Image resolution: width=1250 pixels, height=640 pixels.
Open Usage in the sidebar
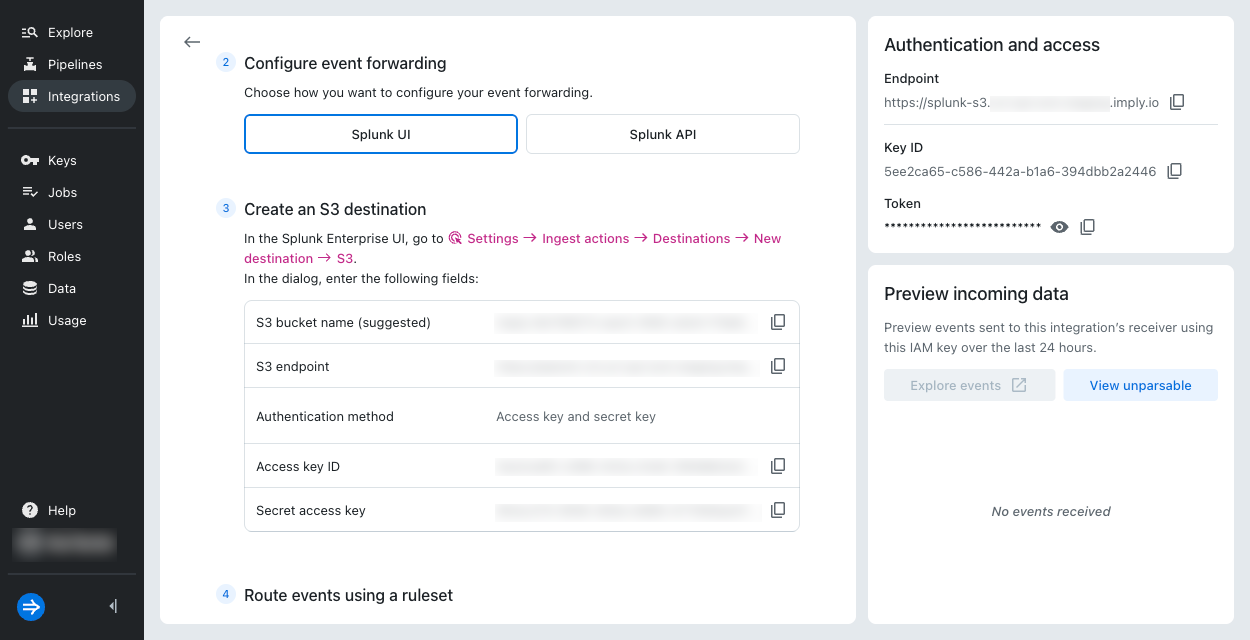pyautogui.click(x=72, y=320)
